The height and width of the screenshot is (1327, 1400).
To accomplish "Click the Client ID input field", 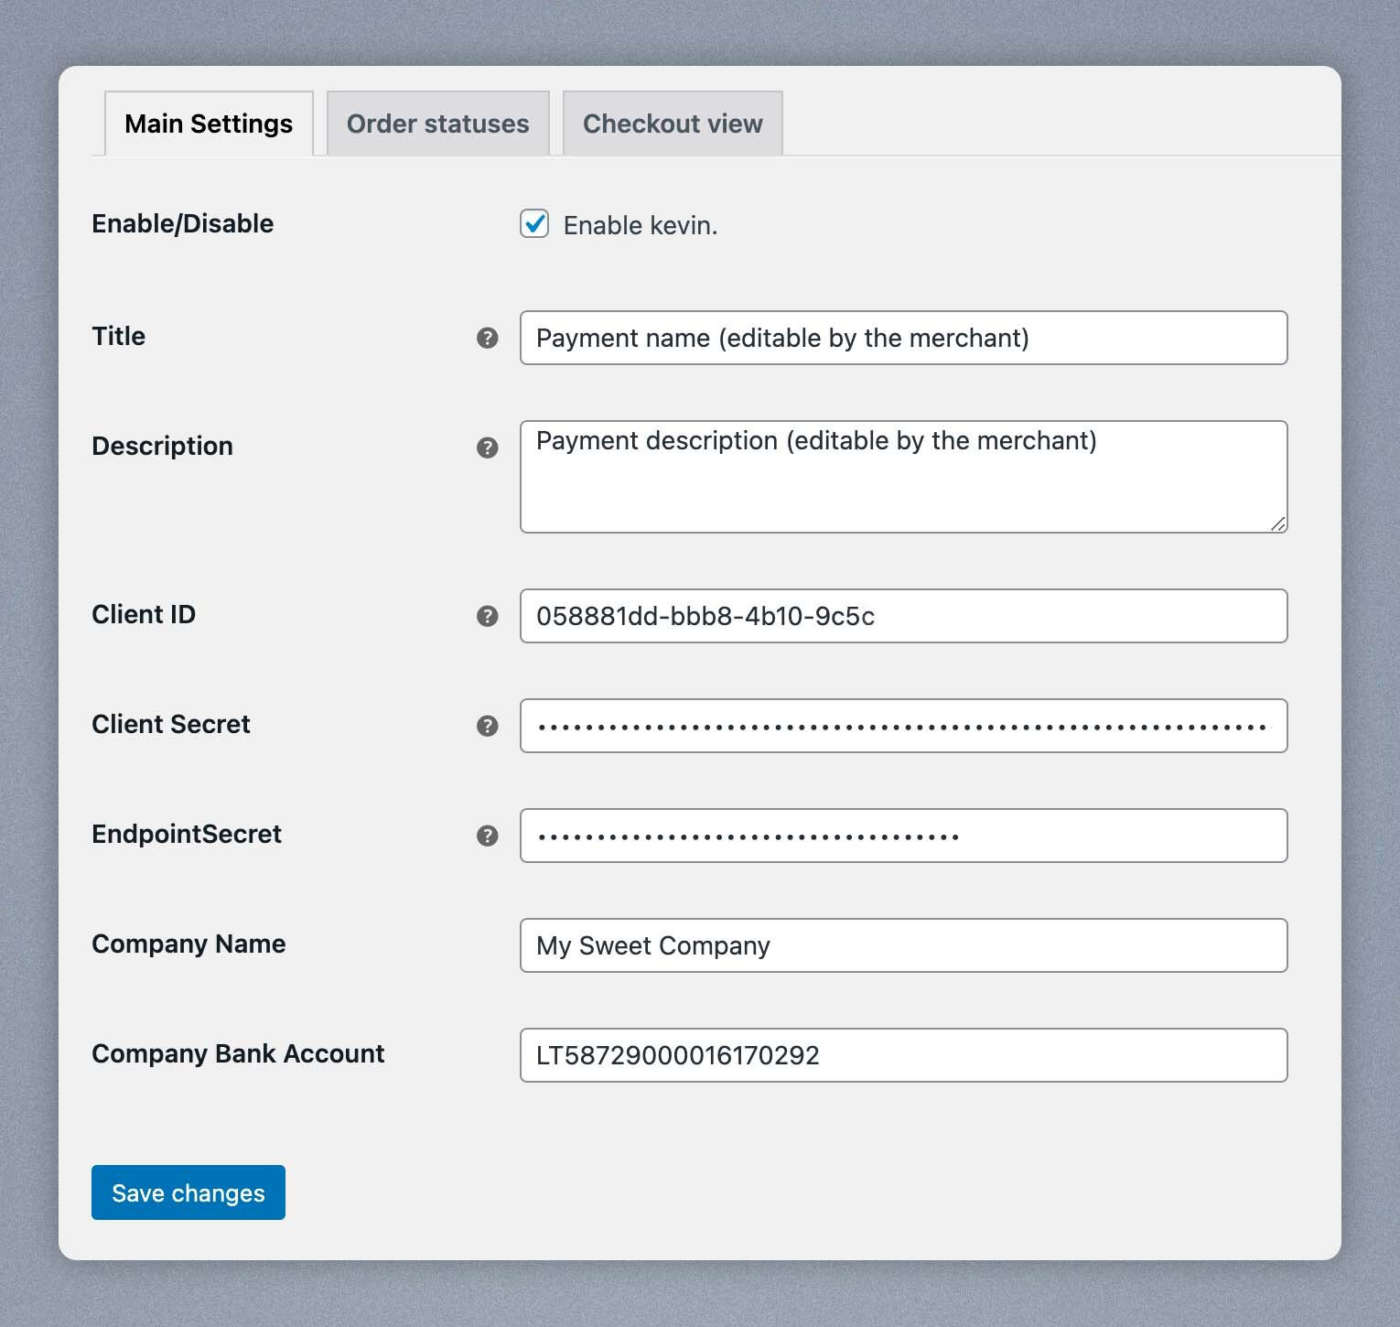I will tap(902, 616).
